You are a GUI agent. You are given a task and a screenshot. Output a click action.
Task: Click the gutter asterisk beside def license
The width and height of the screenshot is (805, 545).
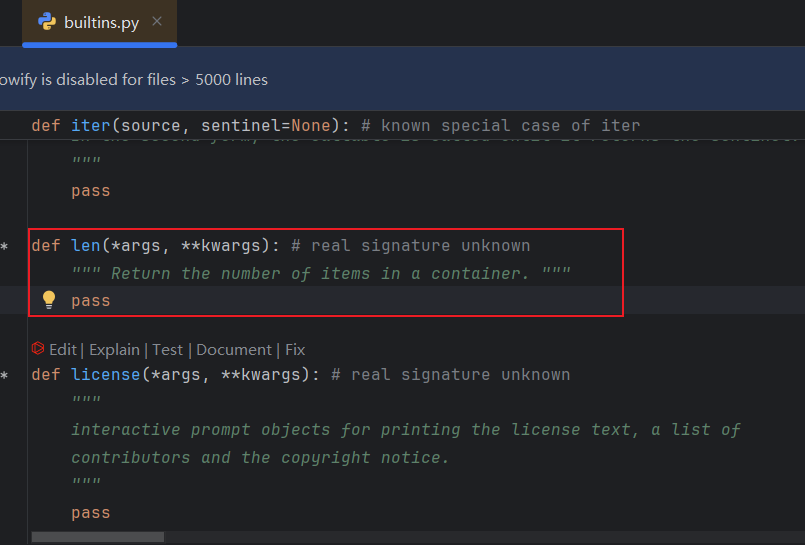(4, 376)
